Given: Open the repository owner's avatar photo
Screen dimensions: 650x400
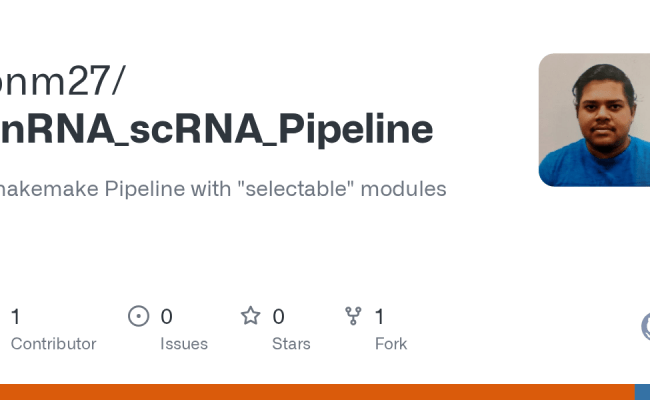Looking at the screenshot, I should (594, 120).
